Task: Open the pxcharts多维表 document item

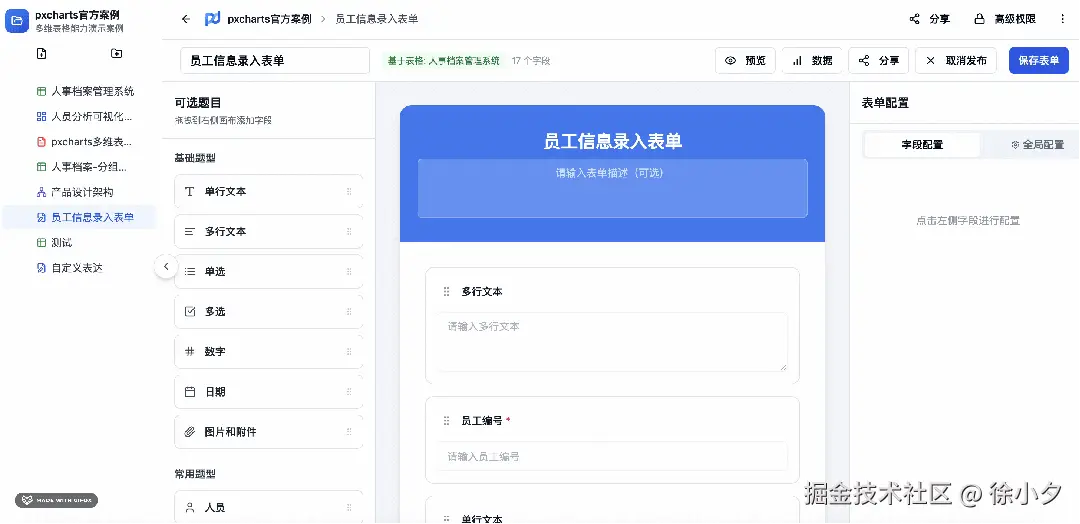Action: (x=79, y=142)
